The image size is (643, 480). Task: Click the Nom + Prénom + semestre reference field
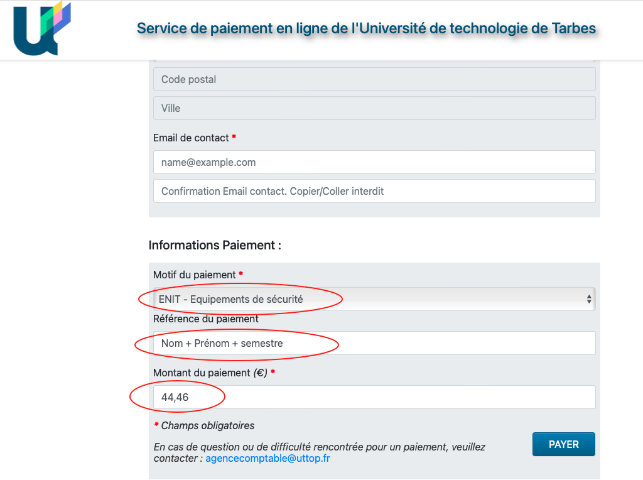click(374, 343)
